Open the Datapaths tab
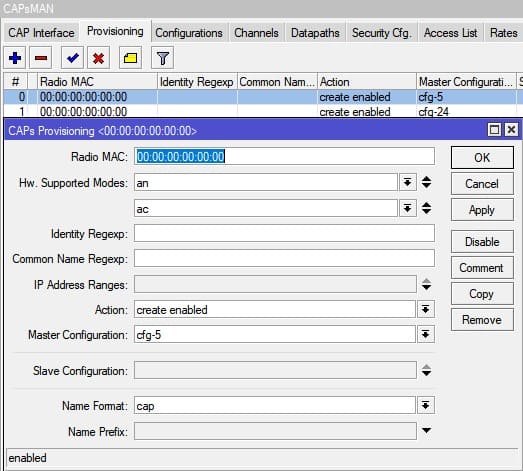This screenshot has width=523, height=471. point(315,33)
